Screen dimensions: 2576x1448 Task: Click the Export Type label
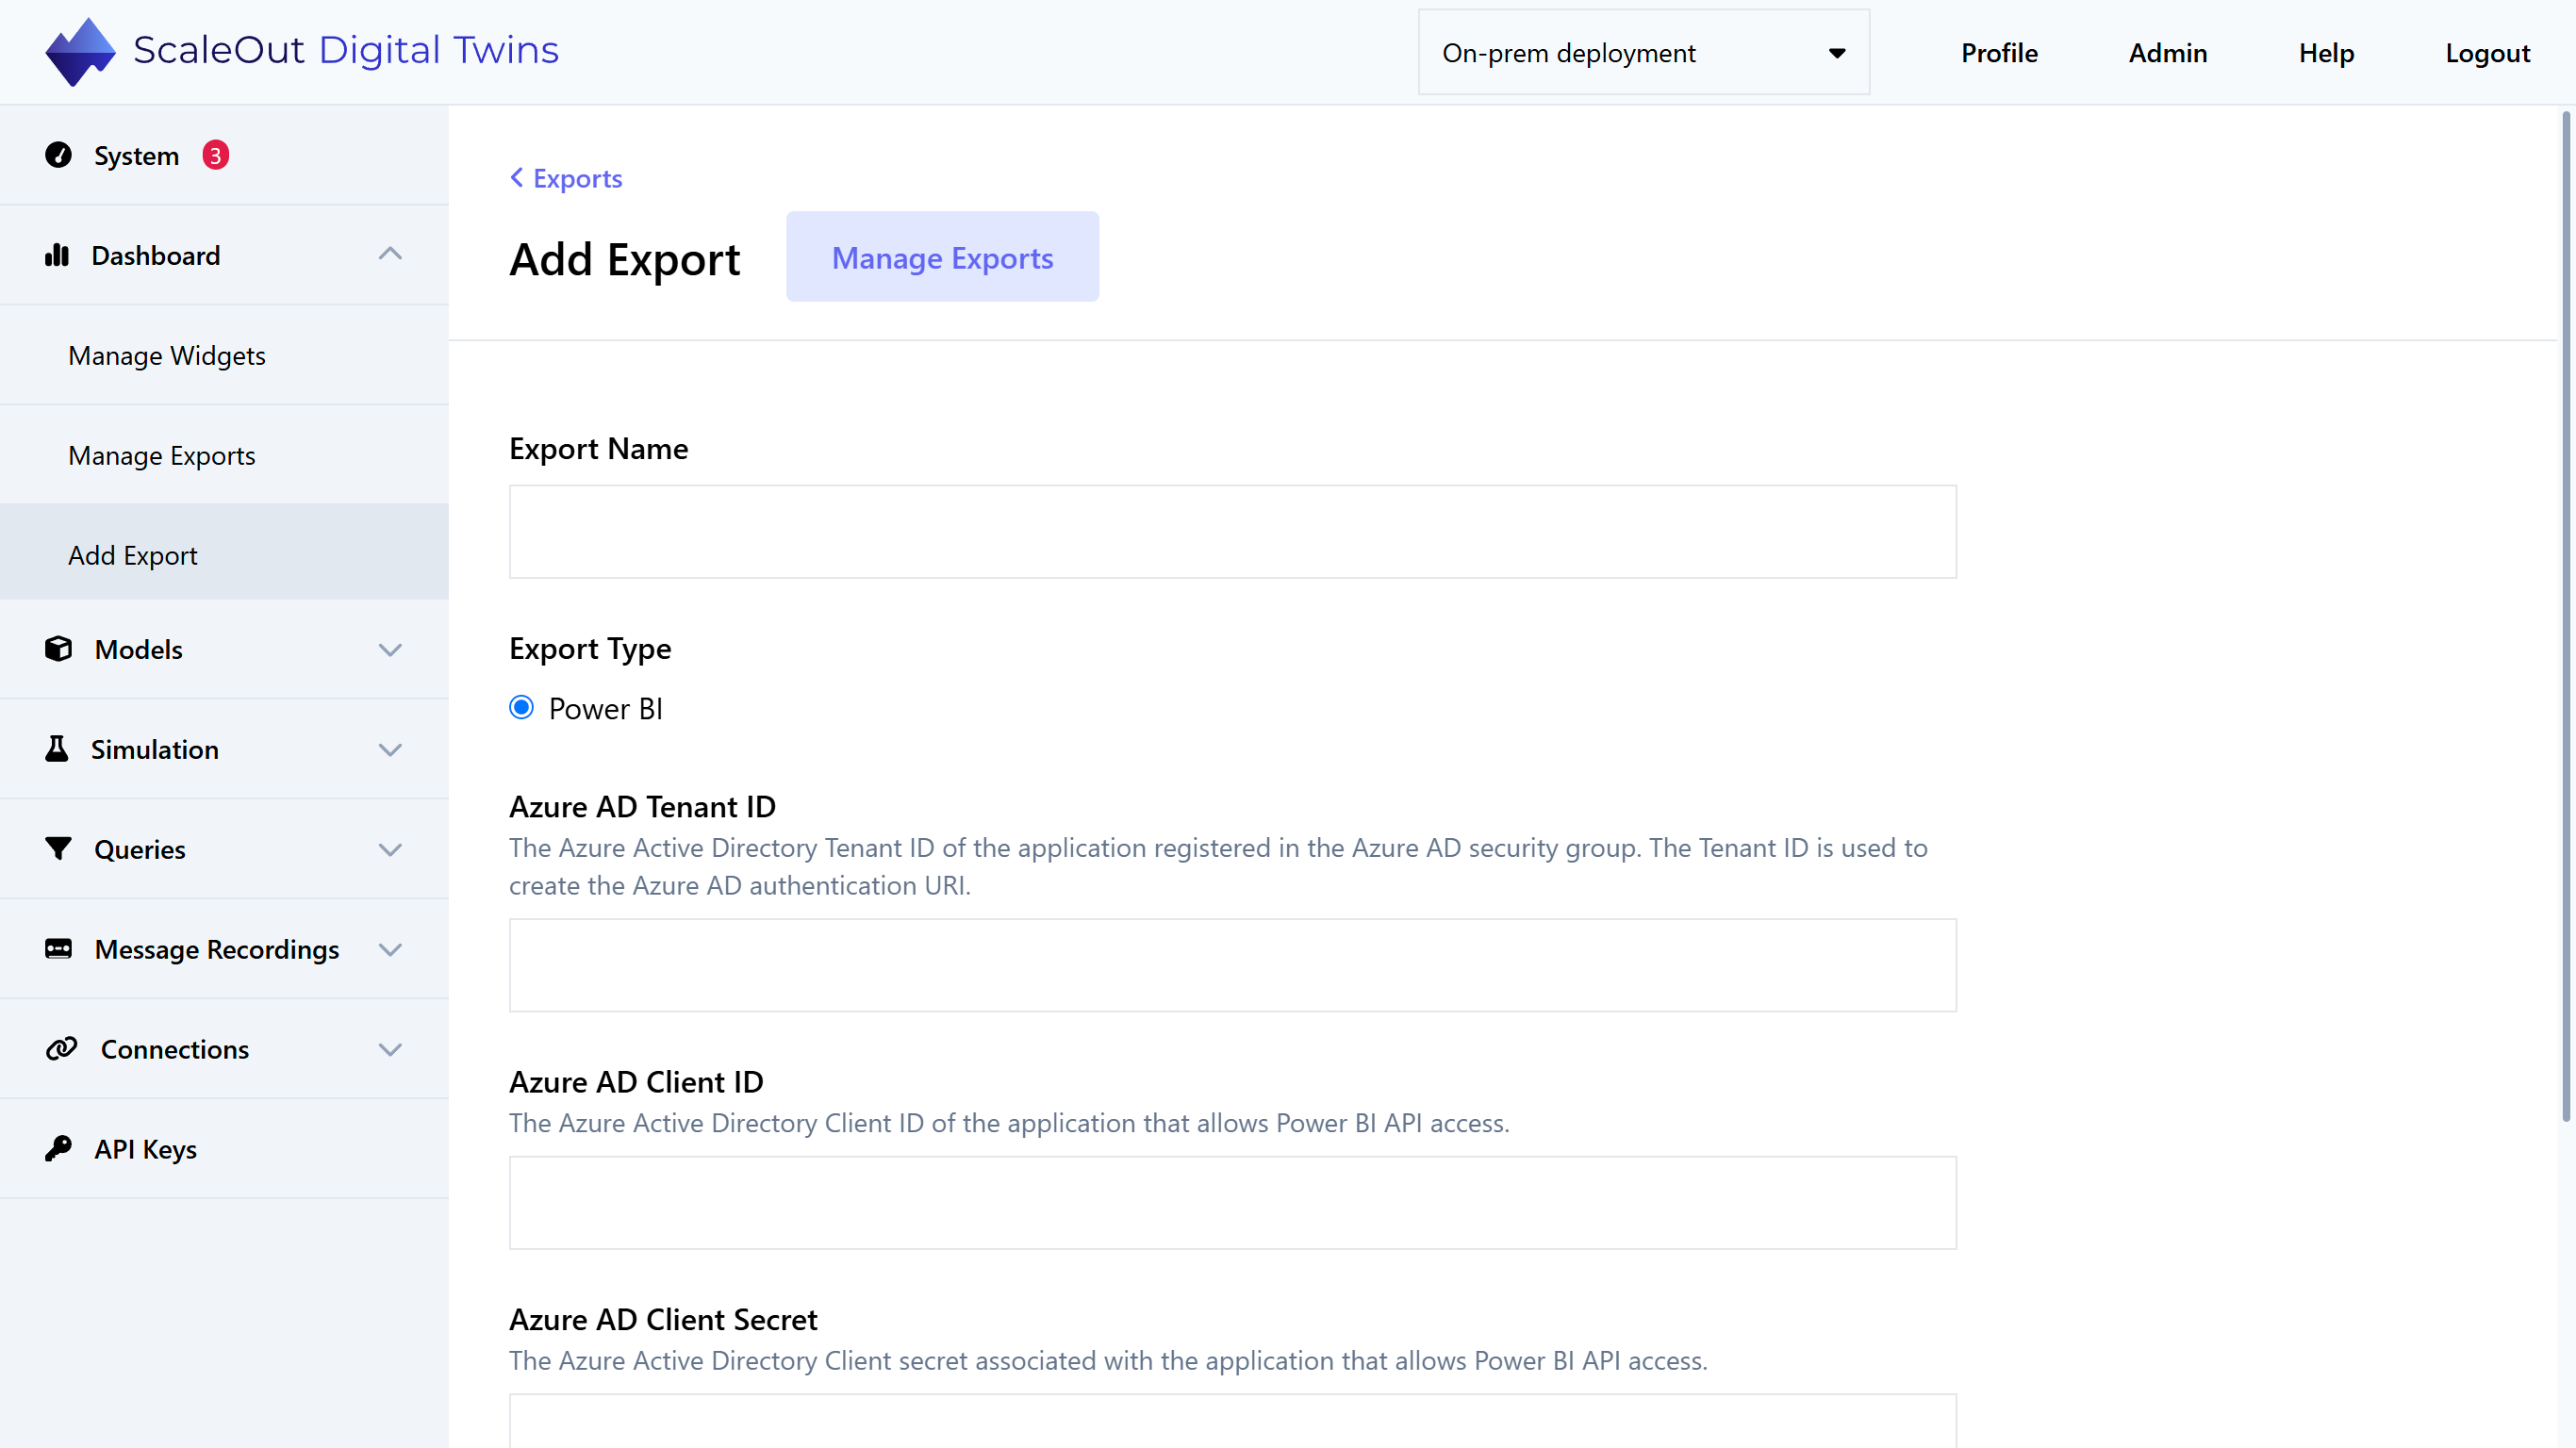[x=590, y=649]
